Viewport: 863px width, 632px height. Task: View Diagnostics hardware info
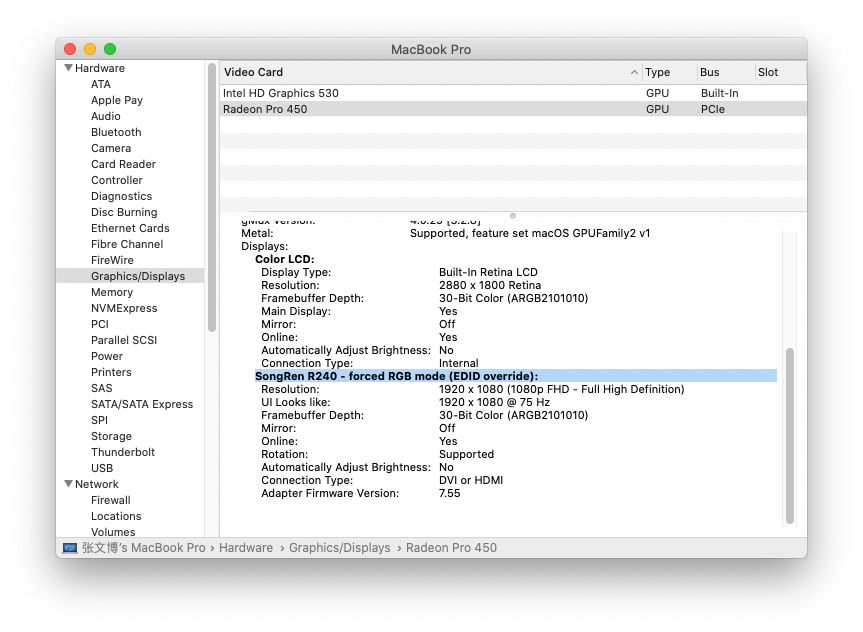click(122, 196)
